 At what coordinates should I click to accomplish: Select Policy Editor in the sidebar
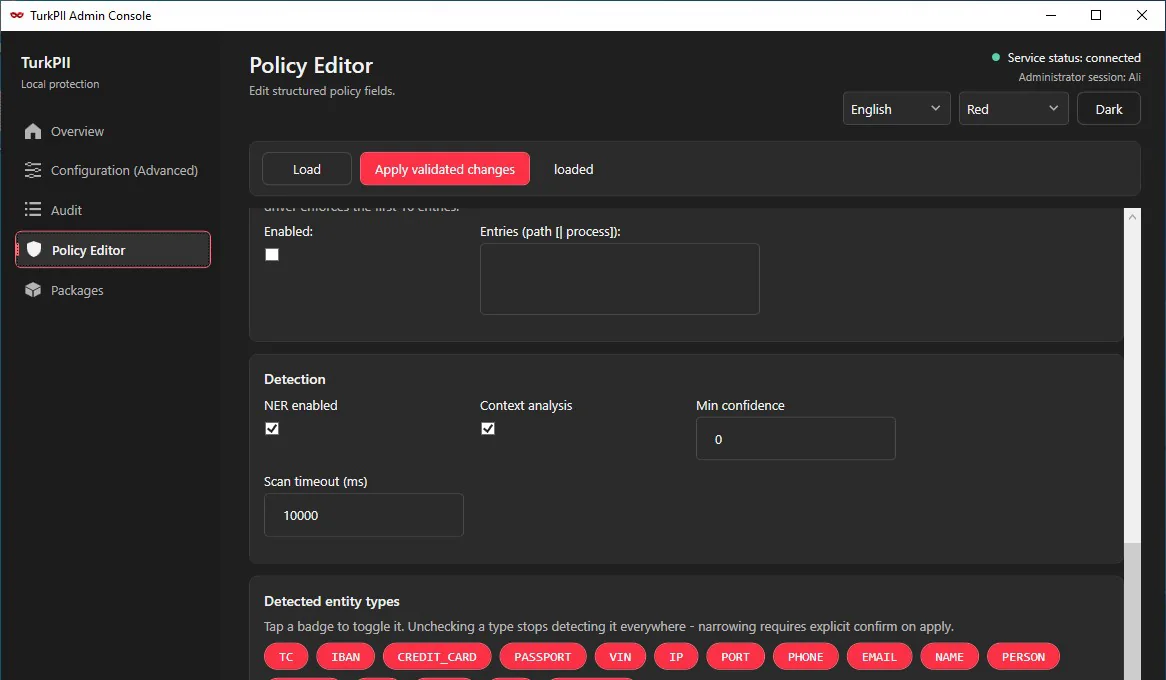(x=112, y=249)
